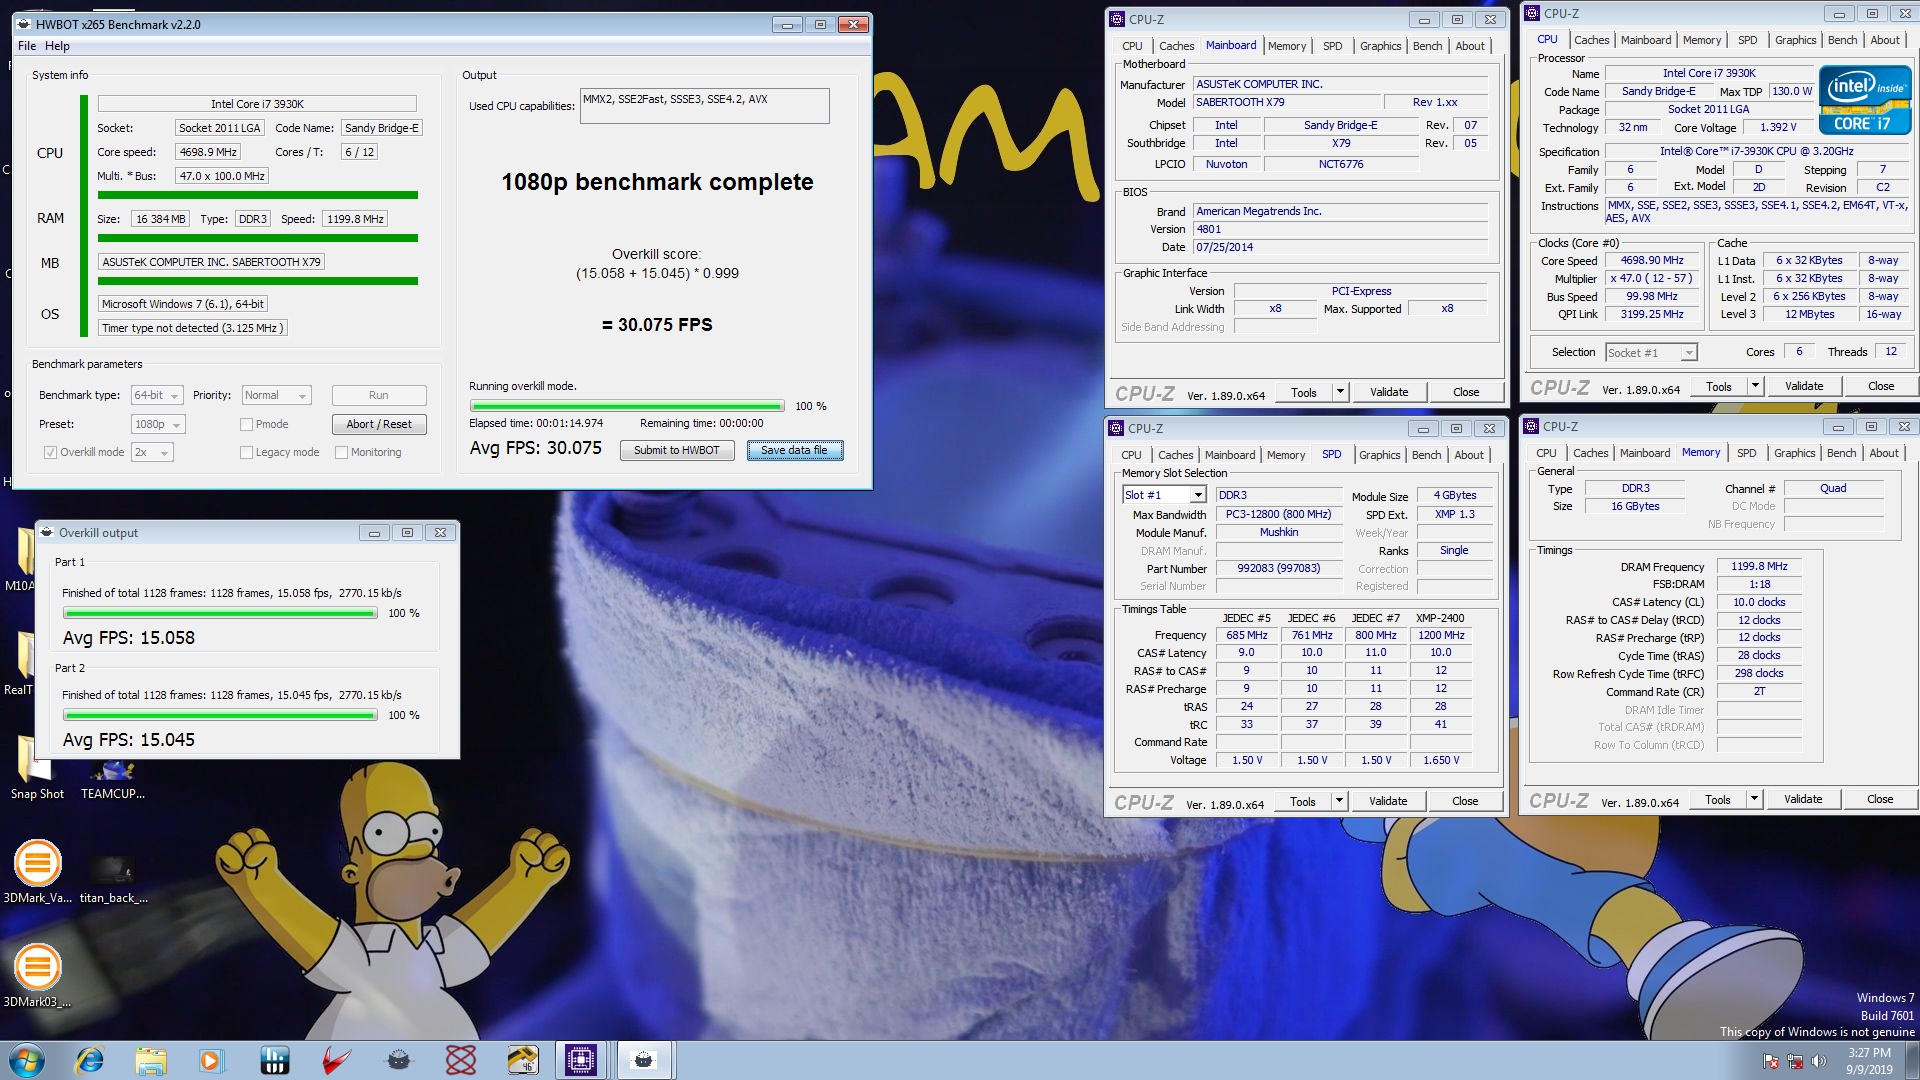Image resolution: width=1920 pixels, height=1080 pixels.
Task: Click the Multiplier x 47.0 value in CPU-Z
Action: tap(1651, 278)
